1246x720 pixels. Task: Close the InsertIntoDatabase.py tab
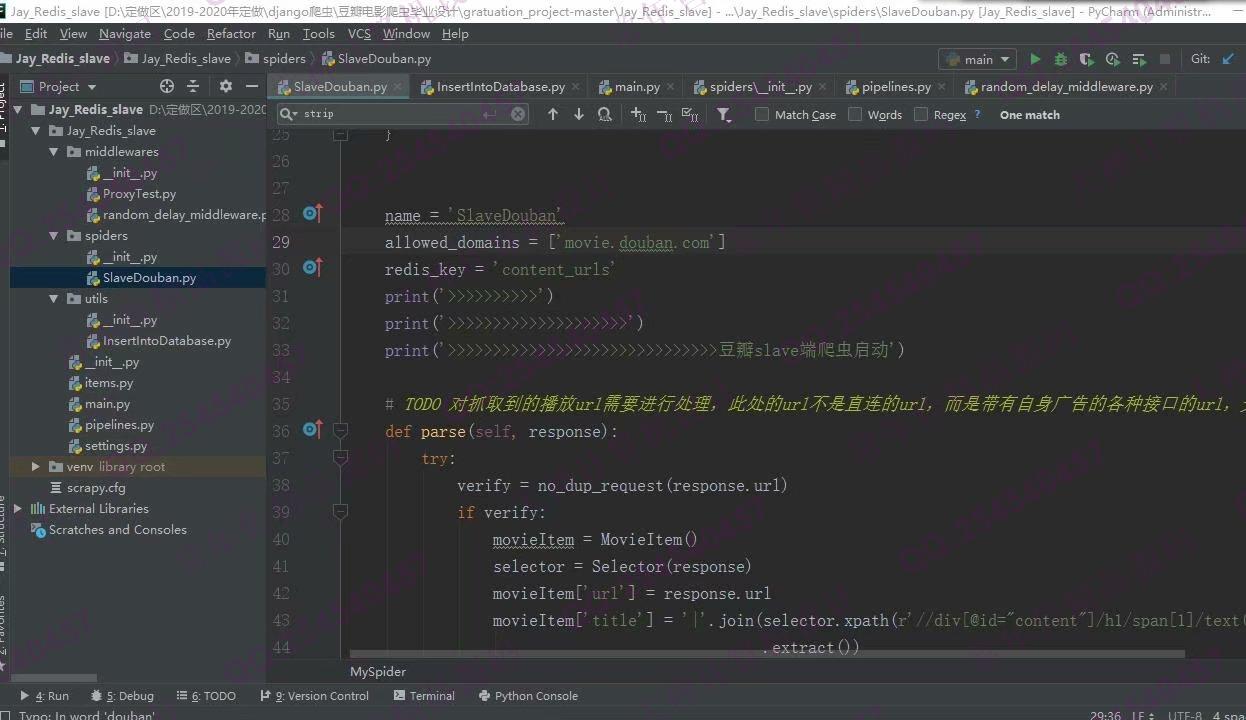[x=576, y=86]
